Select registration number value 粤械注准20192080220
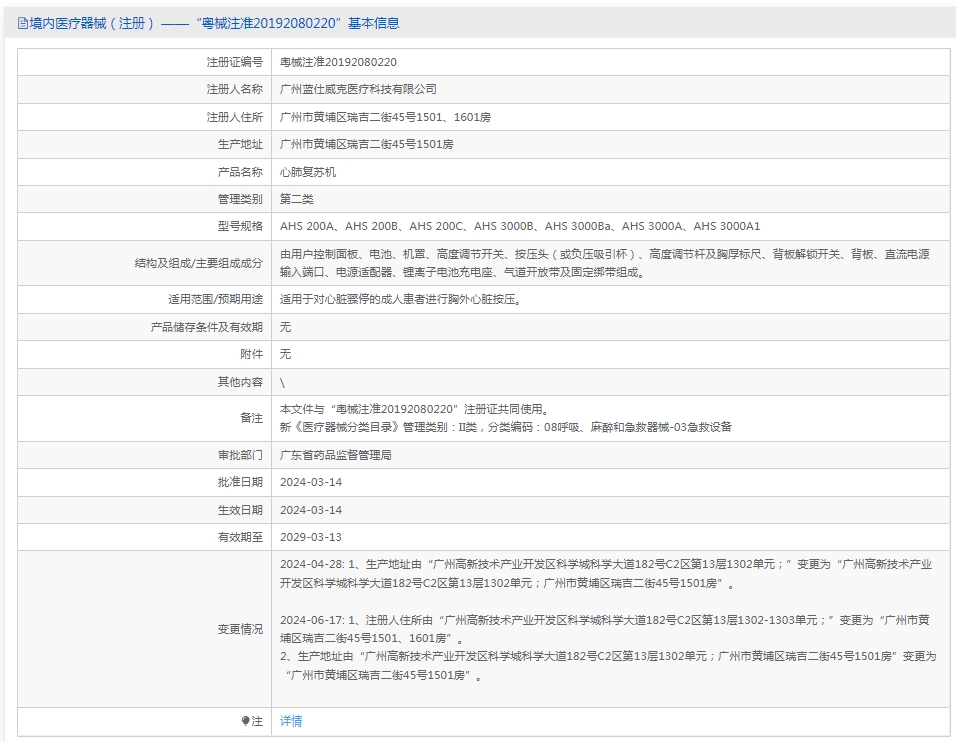Image resolution: width=956 pixels, height=742 pixels. (x=338, y=62)
